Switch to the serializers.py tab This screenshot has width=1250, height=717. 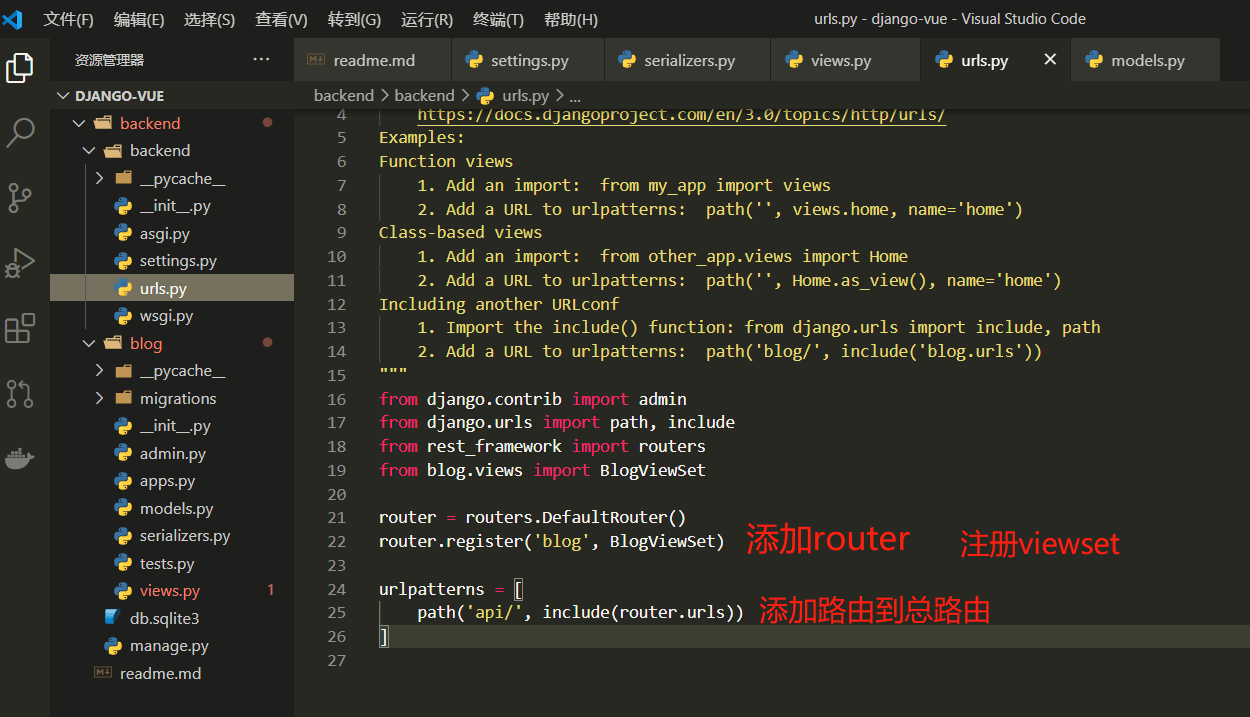click(x=687, y=60)
